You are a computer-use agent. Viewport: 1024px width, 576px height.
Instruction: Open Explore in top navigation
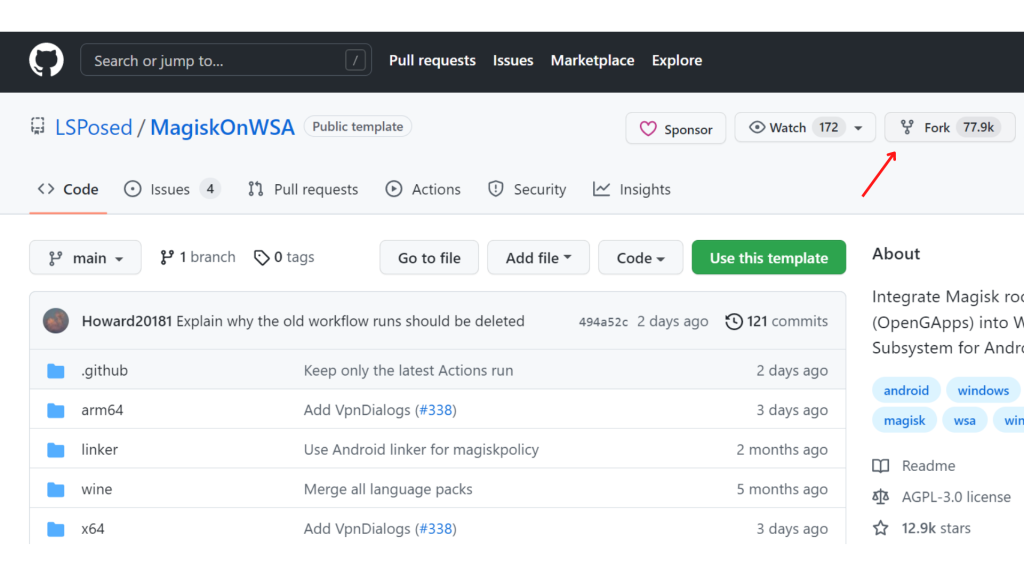coord(677,61)
